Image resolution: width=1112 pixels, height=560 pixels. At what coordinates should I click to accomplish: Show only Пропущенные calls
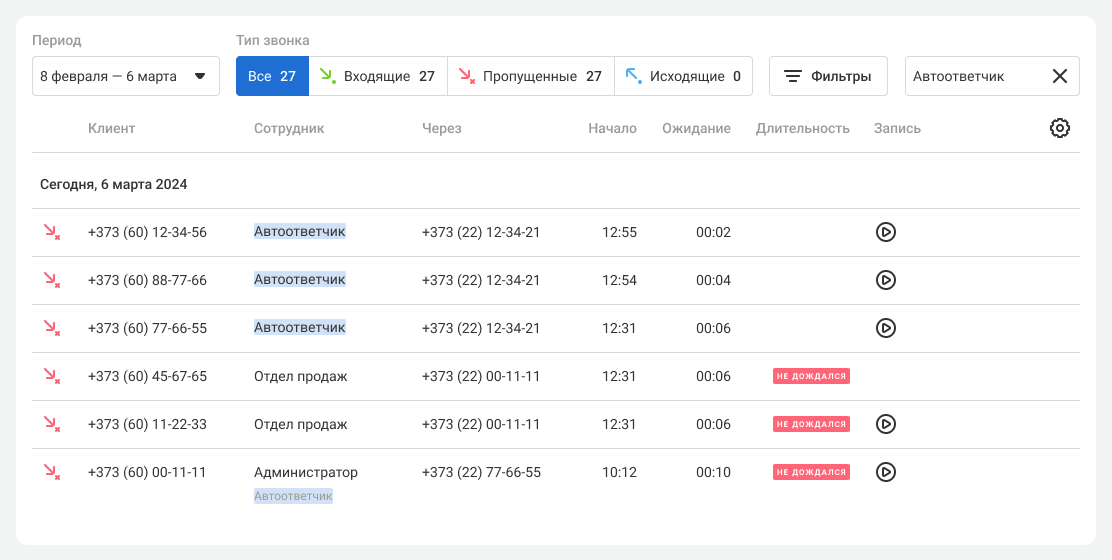coord(530,76)
